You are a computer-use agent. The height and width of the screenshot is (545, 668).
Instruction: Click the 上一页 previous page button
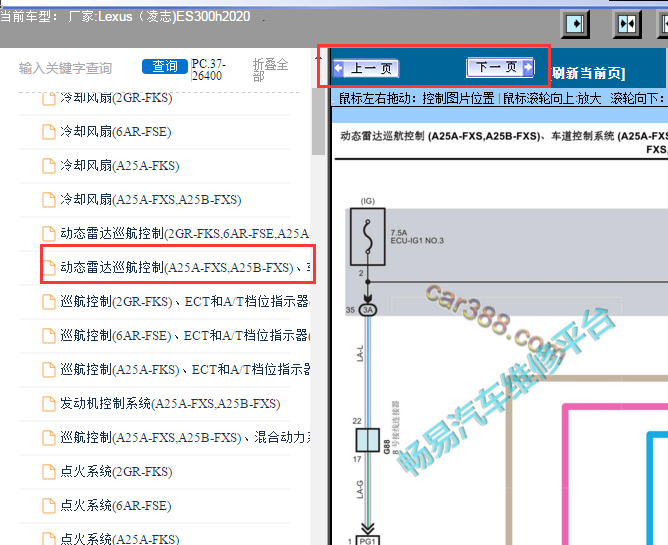coord(366,69)
